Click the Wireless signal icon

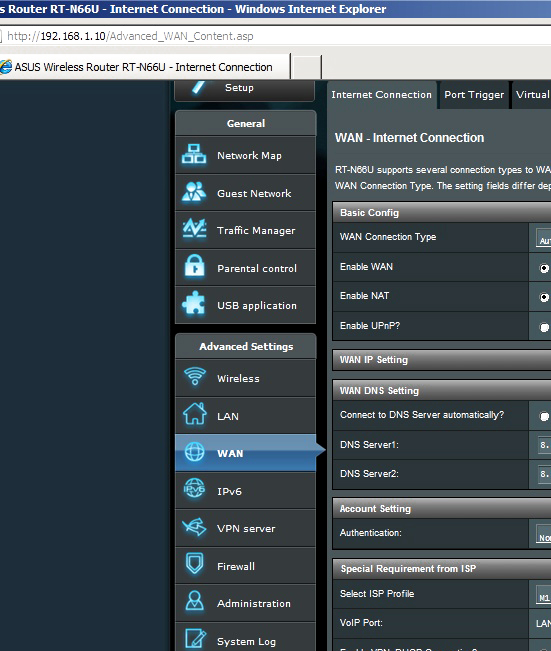tap(194, 377)
